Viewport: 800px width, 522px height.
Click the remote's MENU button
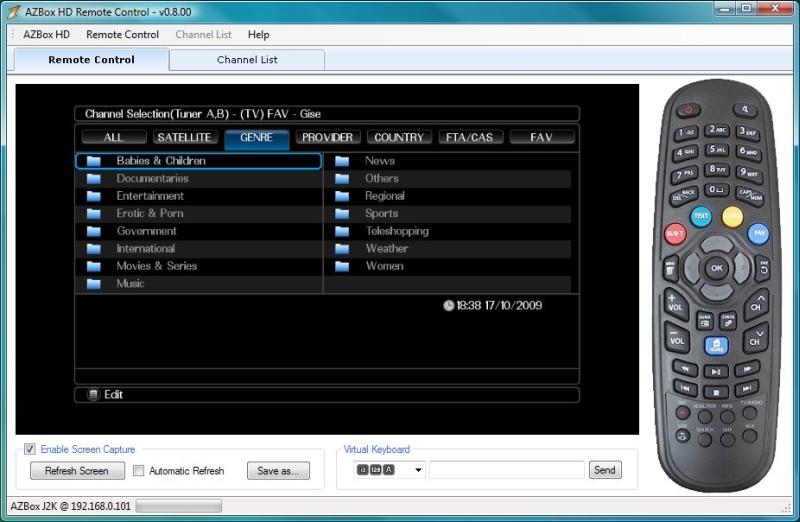tap(670, 268)
